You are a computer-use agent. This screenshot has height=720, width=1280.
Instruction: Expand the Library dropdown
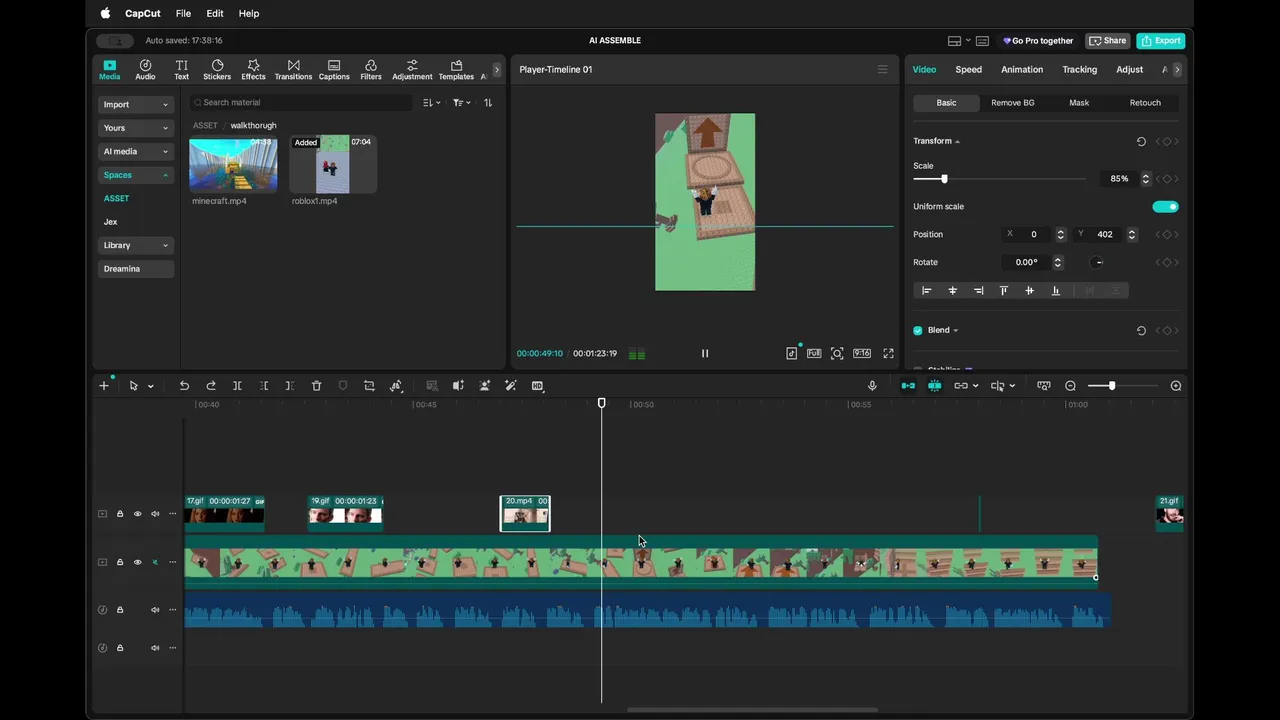[136, 245]
